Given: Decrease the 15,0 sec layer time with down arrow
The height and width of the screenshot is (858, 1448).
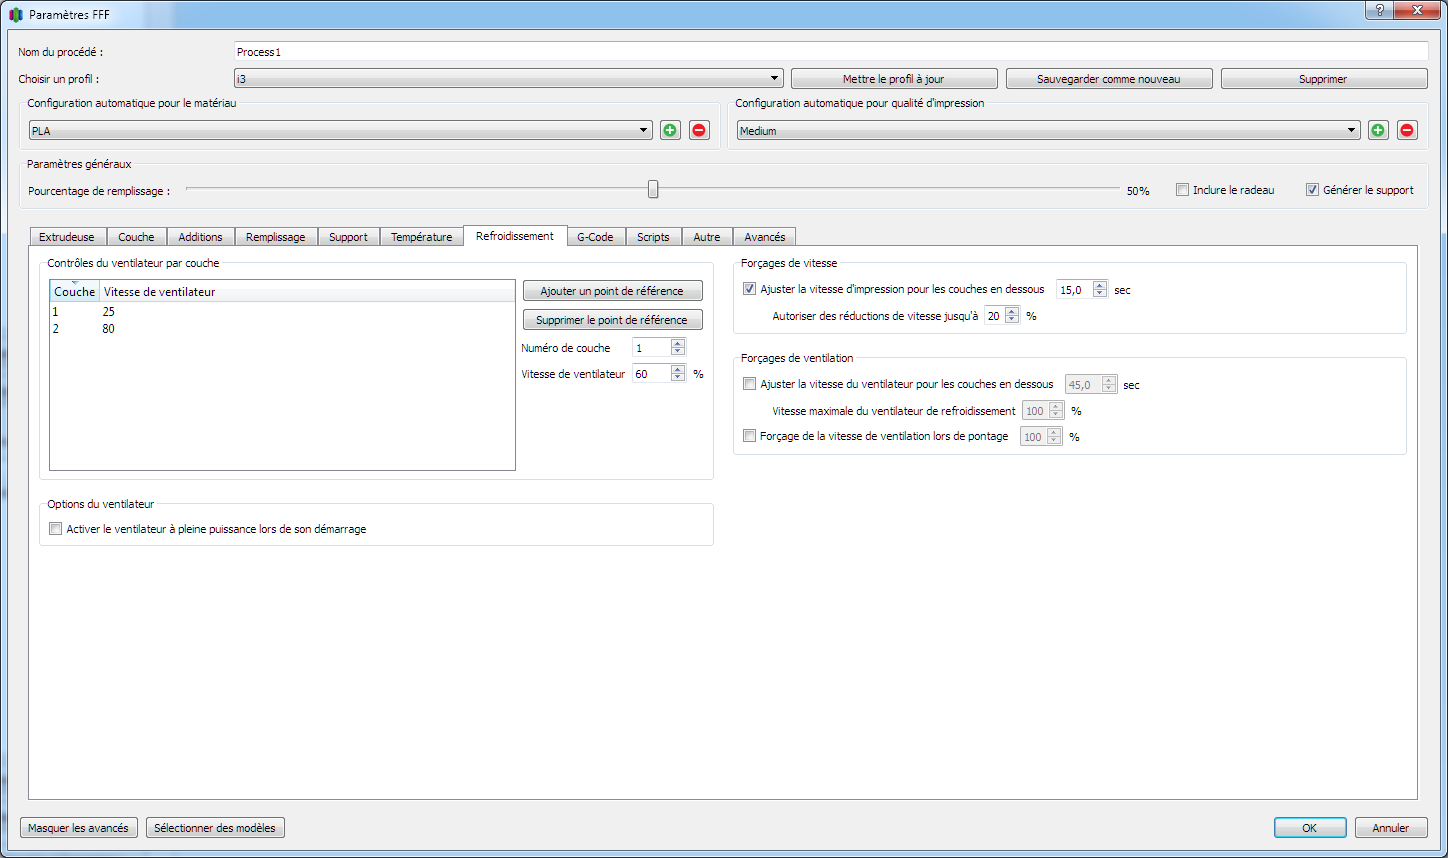Looking at the screenshot, I should click(1100, 293).
